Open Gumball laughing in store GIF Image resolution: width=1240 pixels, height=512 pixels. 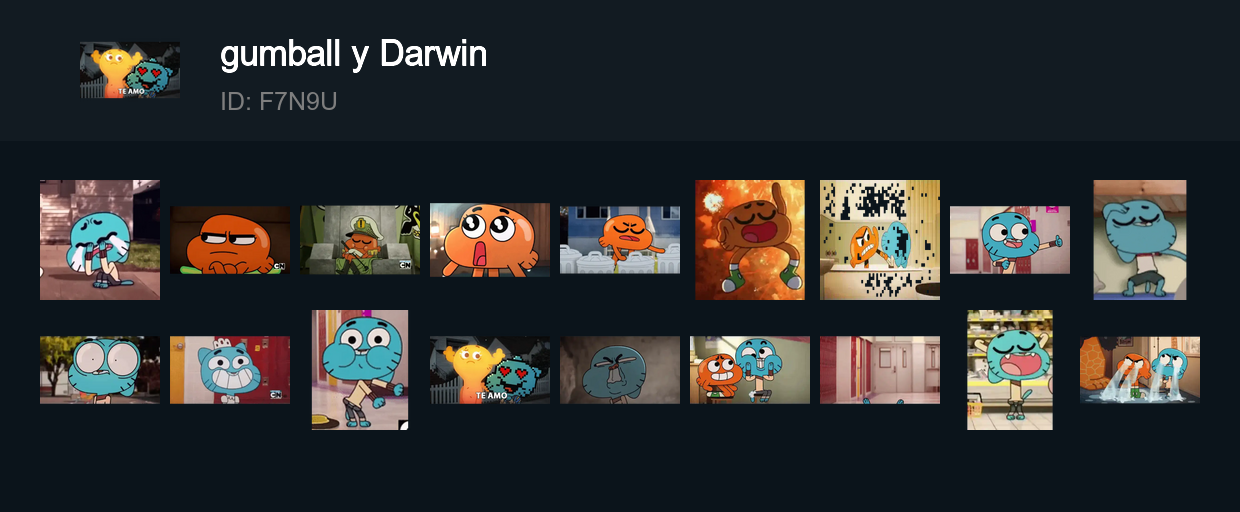[x=1010, y=370]
